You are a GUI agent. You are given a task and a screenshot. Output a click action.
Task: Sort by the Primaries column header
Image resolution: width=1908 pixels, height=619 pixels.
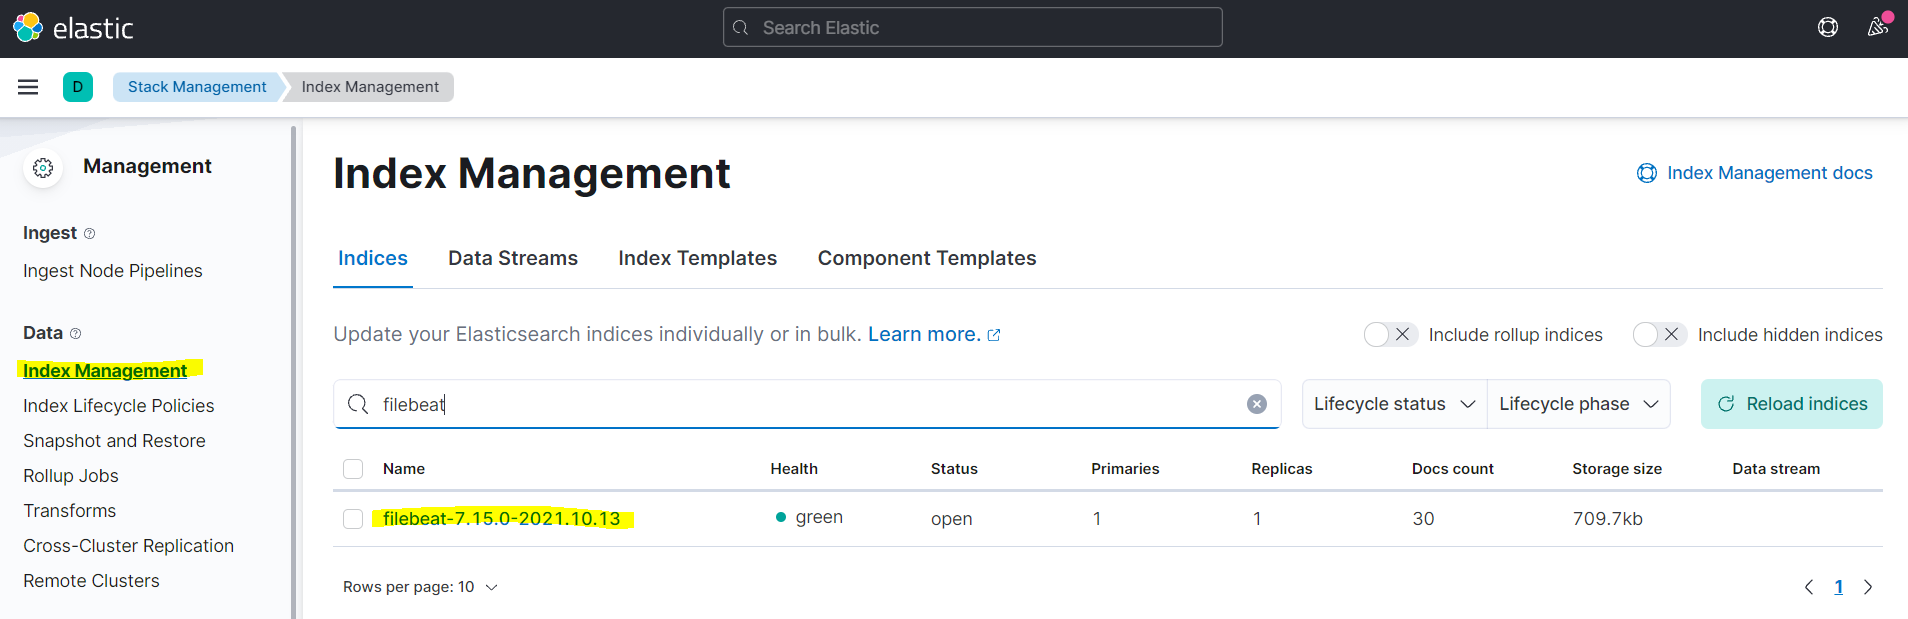click(x=1125, y=469)
